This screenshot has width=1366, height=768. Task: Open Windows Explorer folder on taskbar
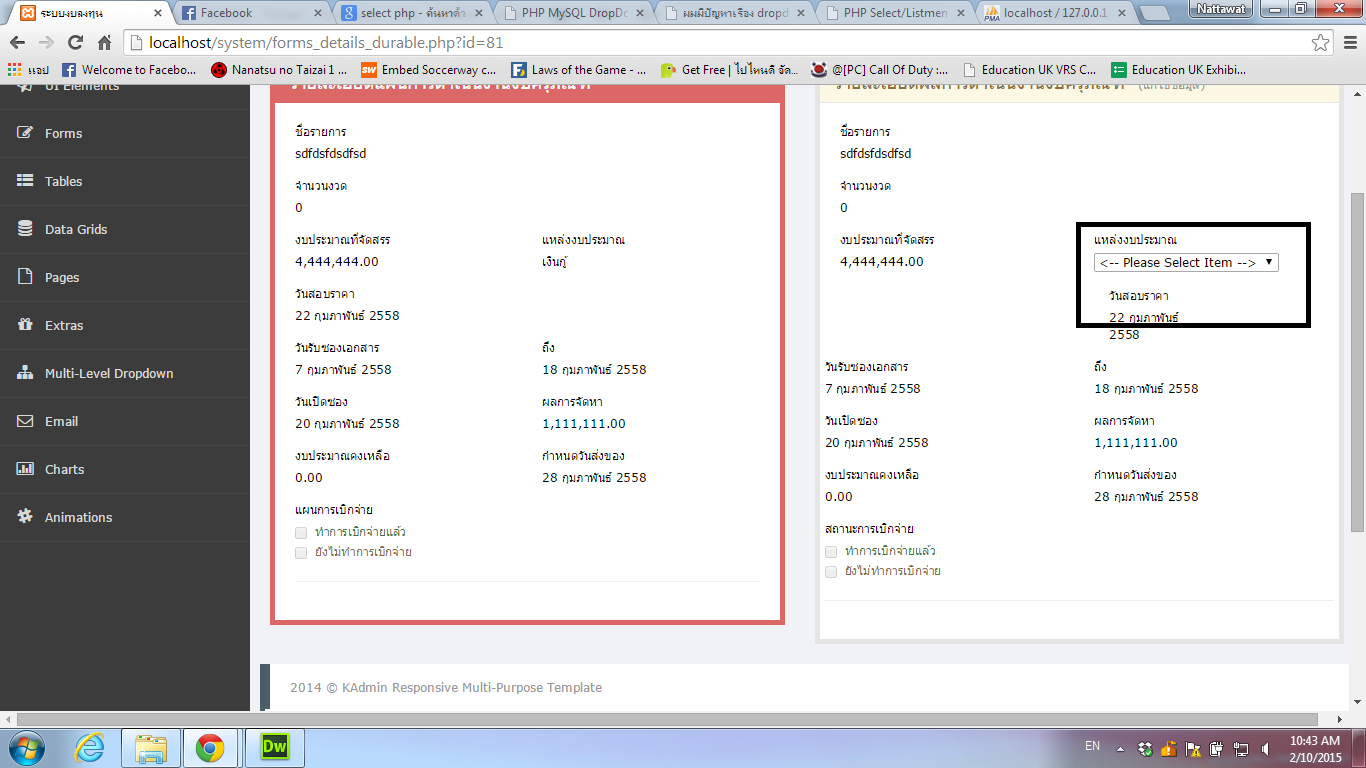point(151,748)
